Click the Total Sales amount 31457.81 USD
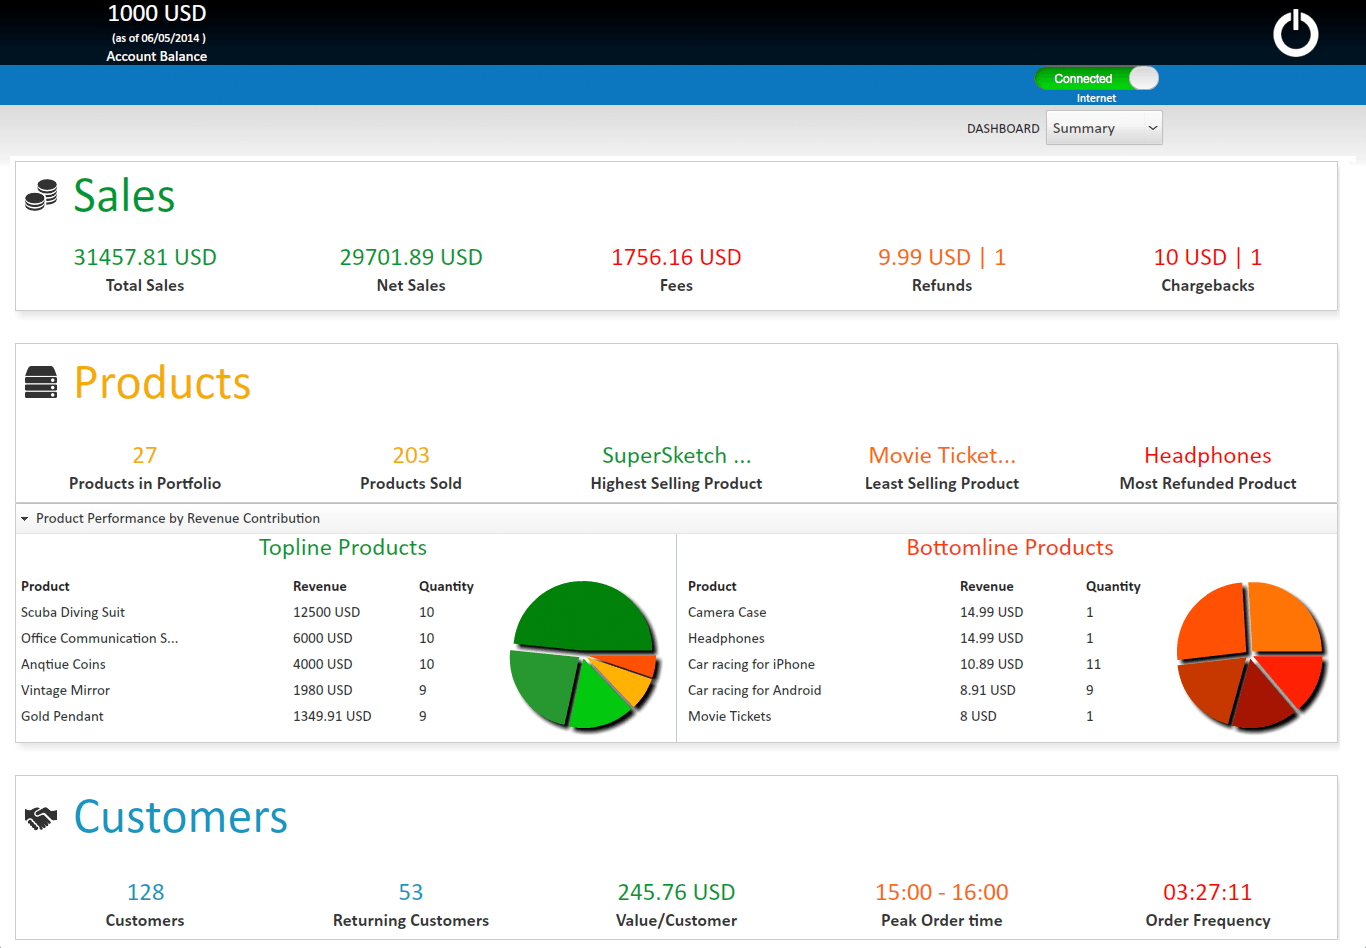Image resolution: width=1366 pixels, height=948 pixels. point(145,257)
